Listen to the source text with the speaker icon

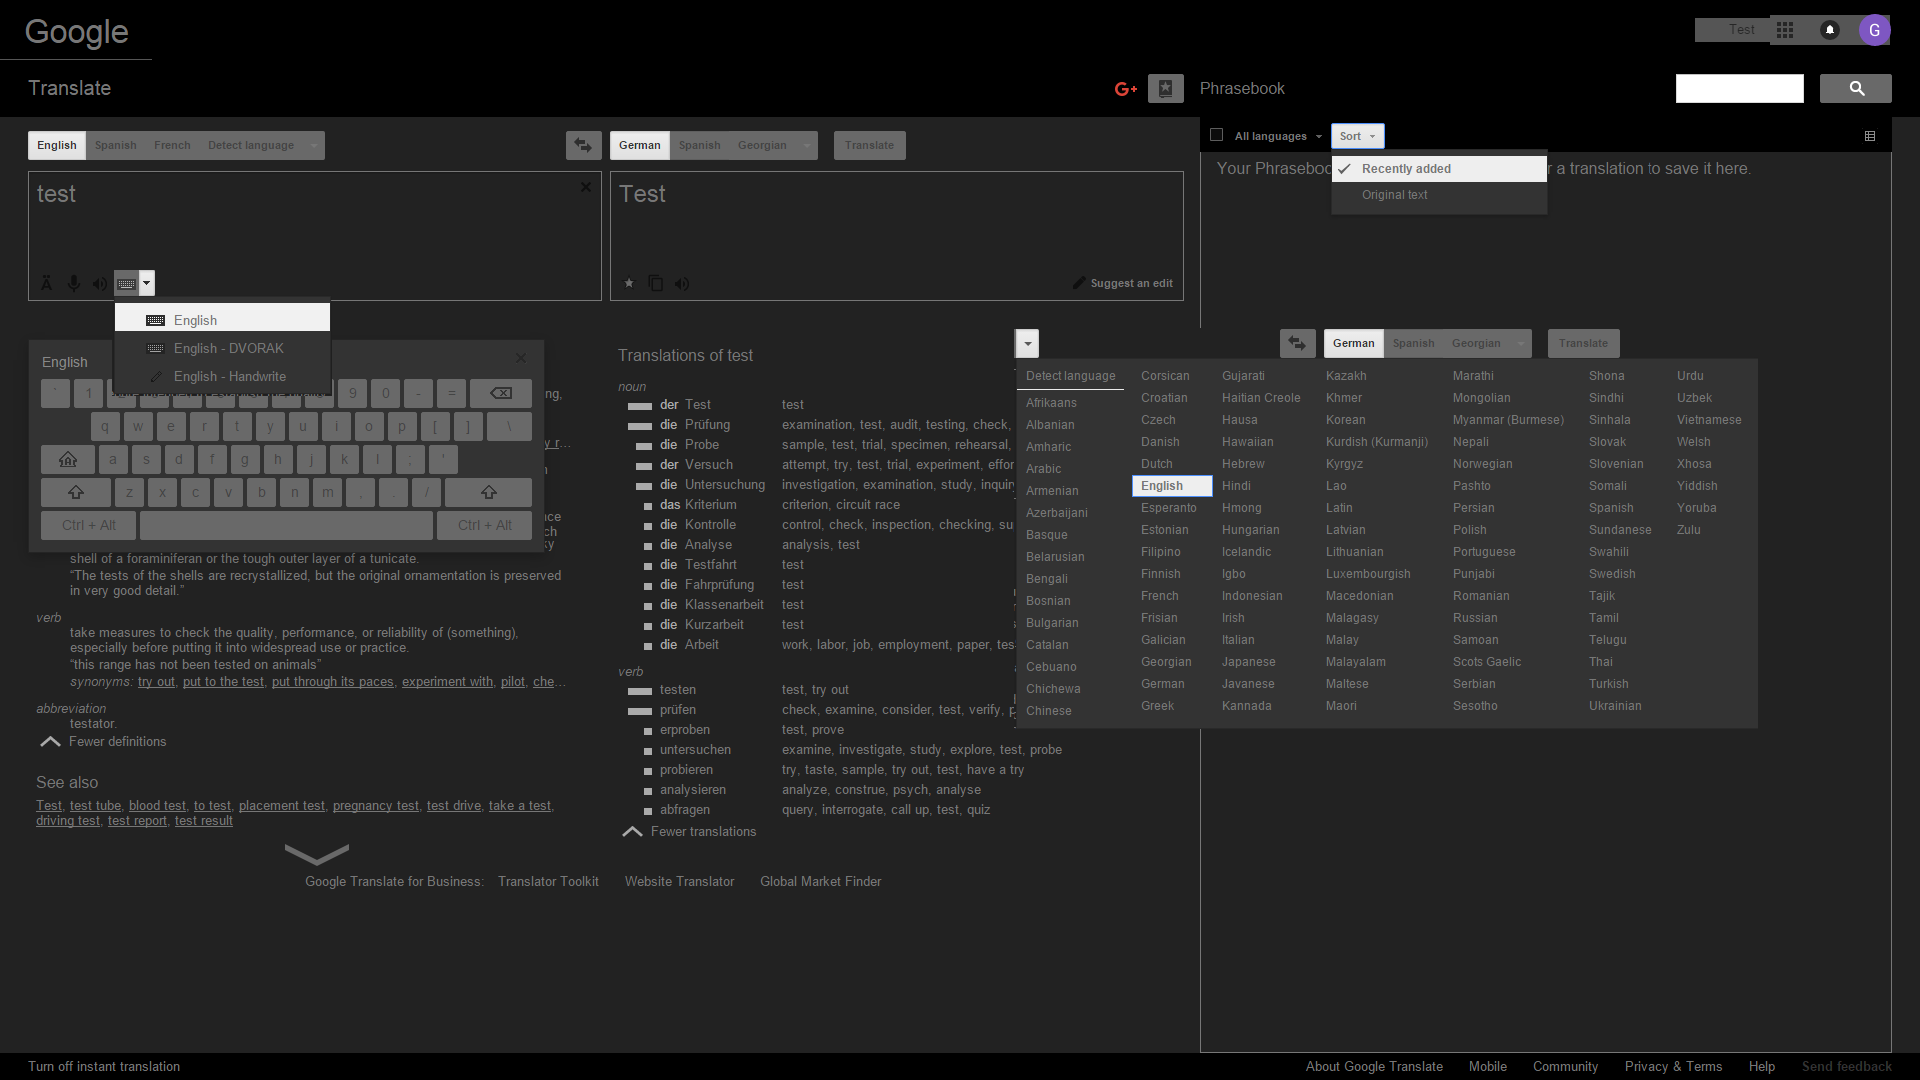pyautogui.click(x=100, y=284)
